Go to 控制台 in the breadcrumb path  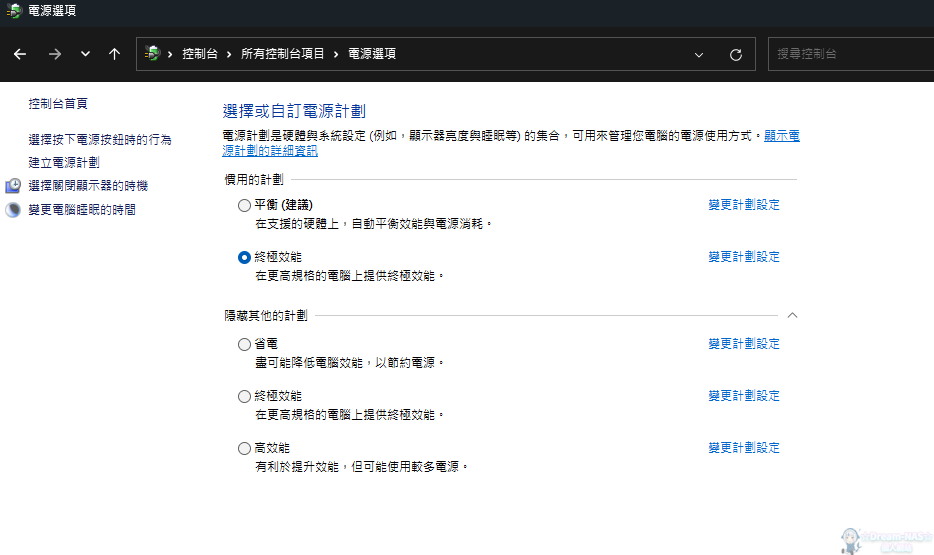(x=200, y=54)
